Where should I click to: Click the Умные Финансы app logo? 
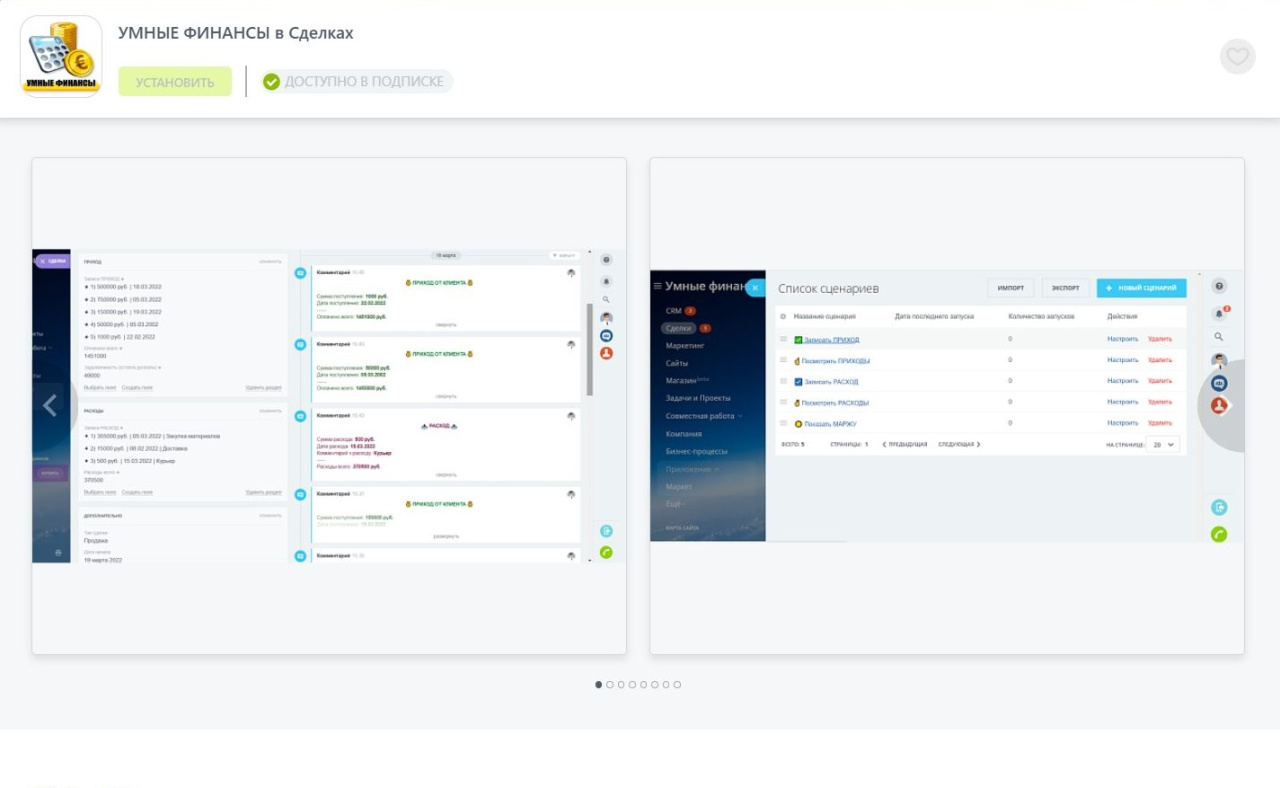[61, 56]
